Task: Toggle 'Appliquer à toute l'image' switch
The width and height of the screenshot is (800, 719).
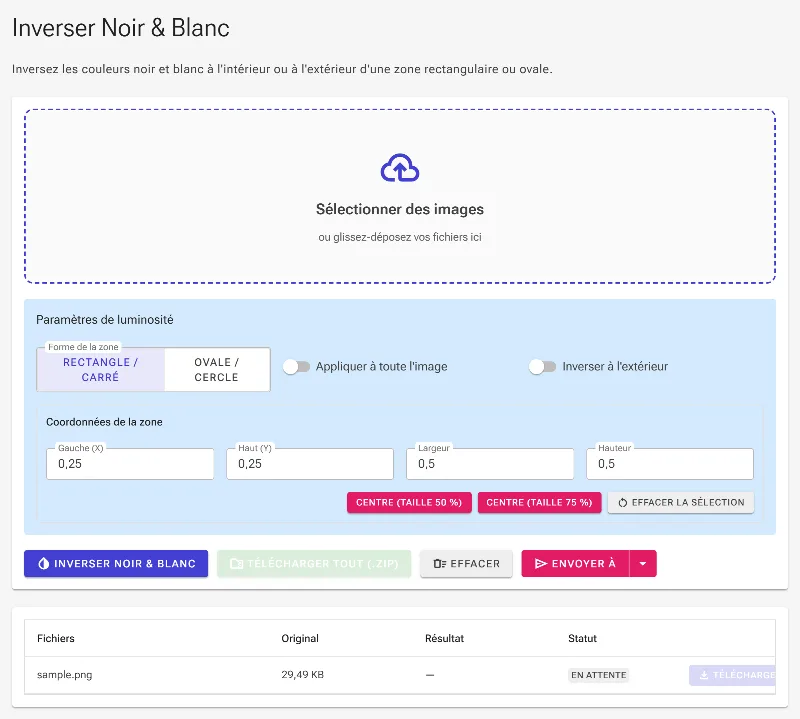Action: (296, 366)
